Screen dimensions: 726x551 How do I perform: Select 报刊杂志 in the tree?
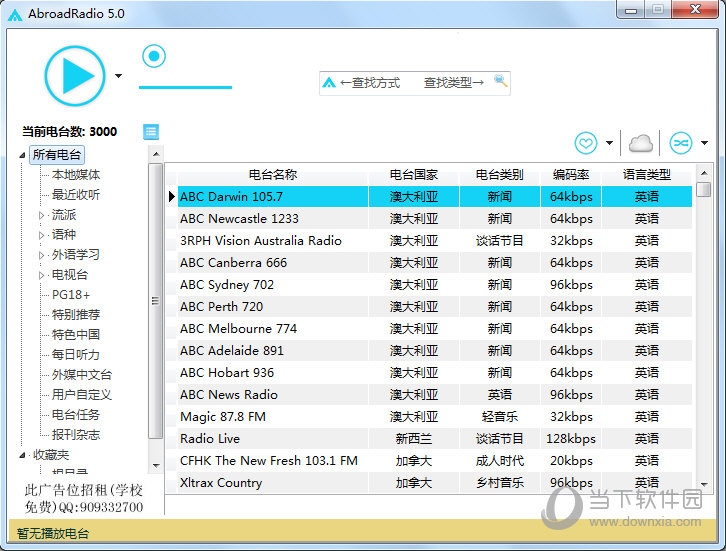click(76, 435)
